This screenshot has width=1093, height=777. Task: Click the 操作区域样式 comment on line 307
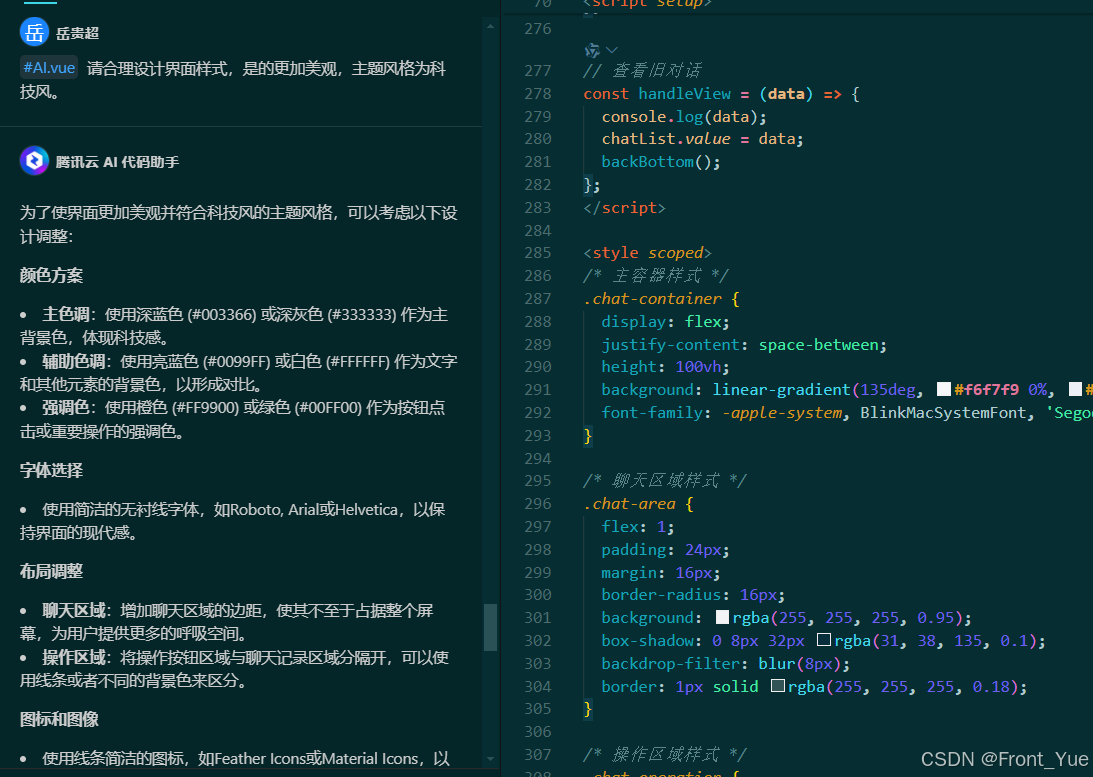[665, 754]
